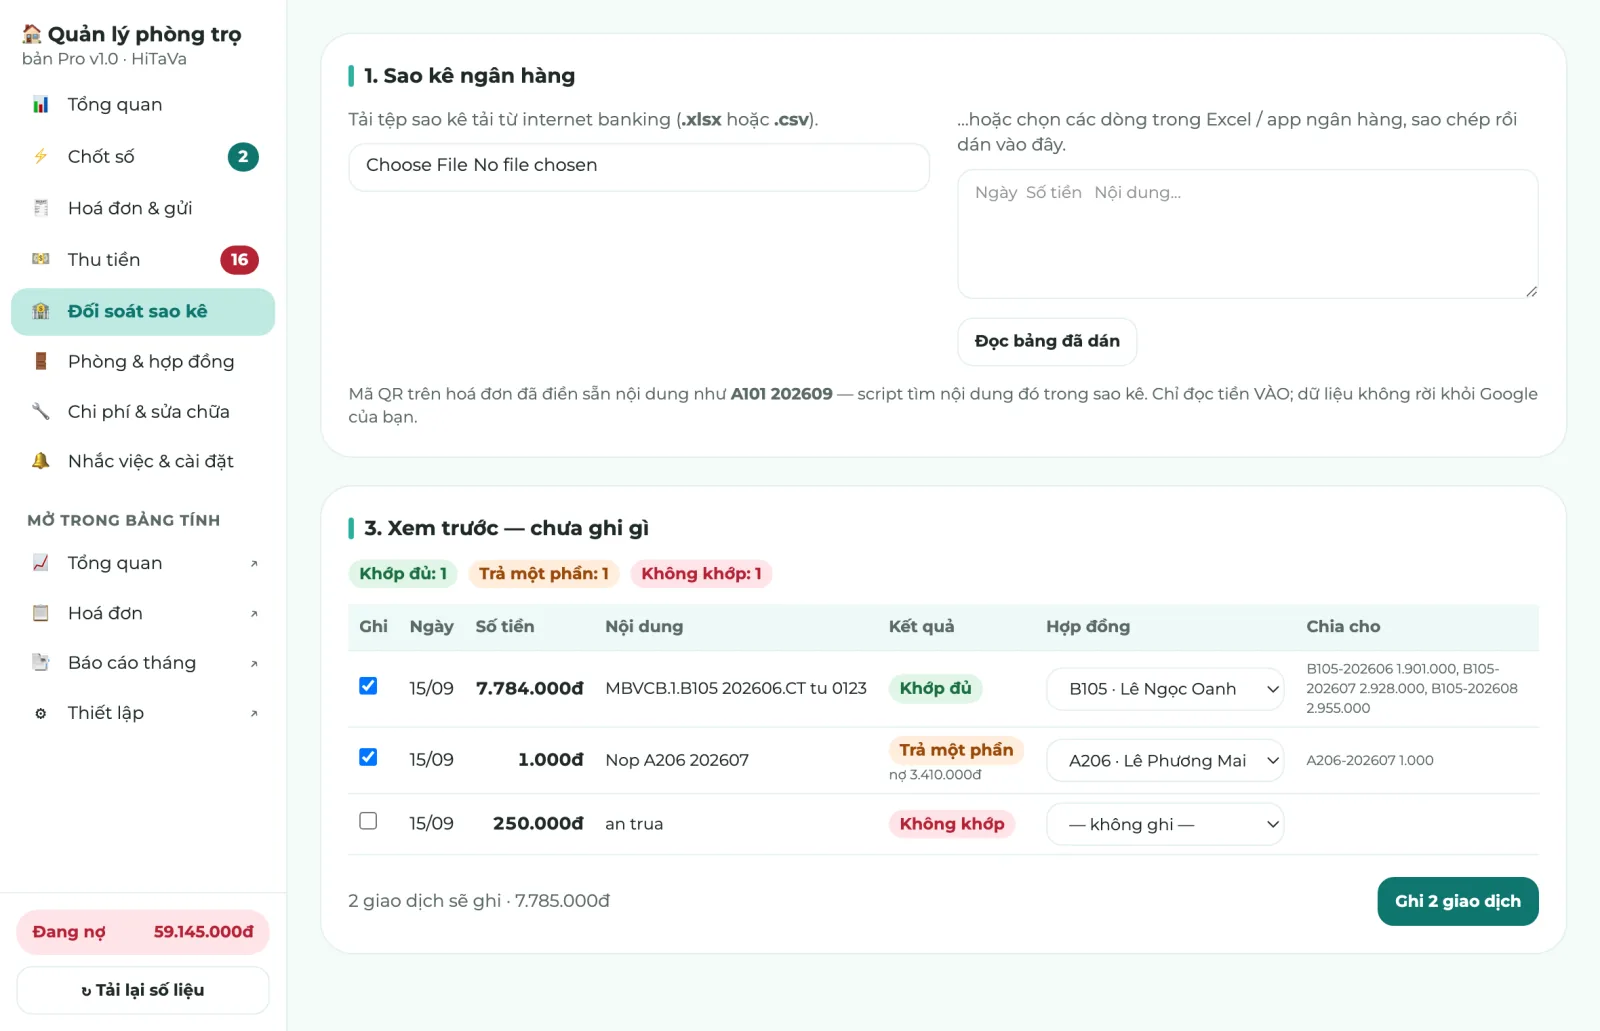
Task: Click the spreadsheet Hoá đơn sheet icon
Action: (x=41, y=613)
